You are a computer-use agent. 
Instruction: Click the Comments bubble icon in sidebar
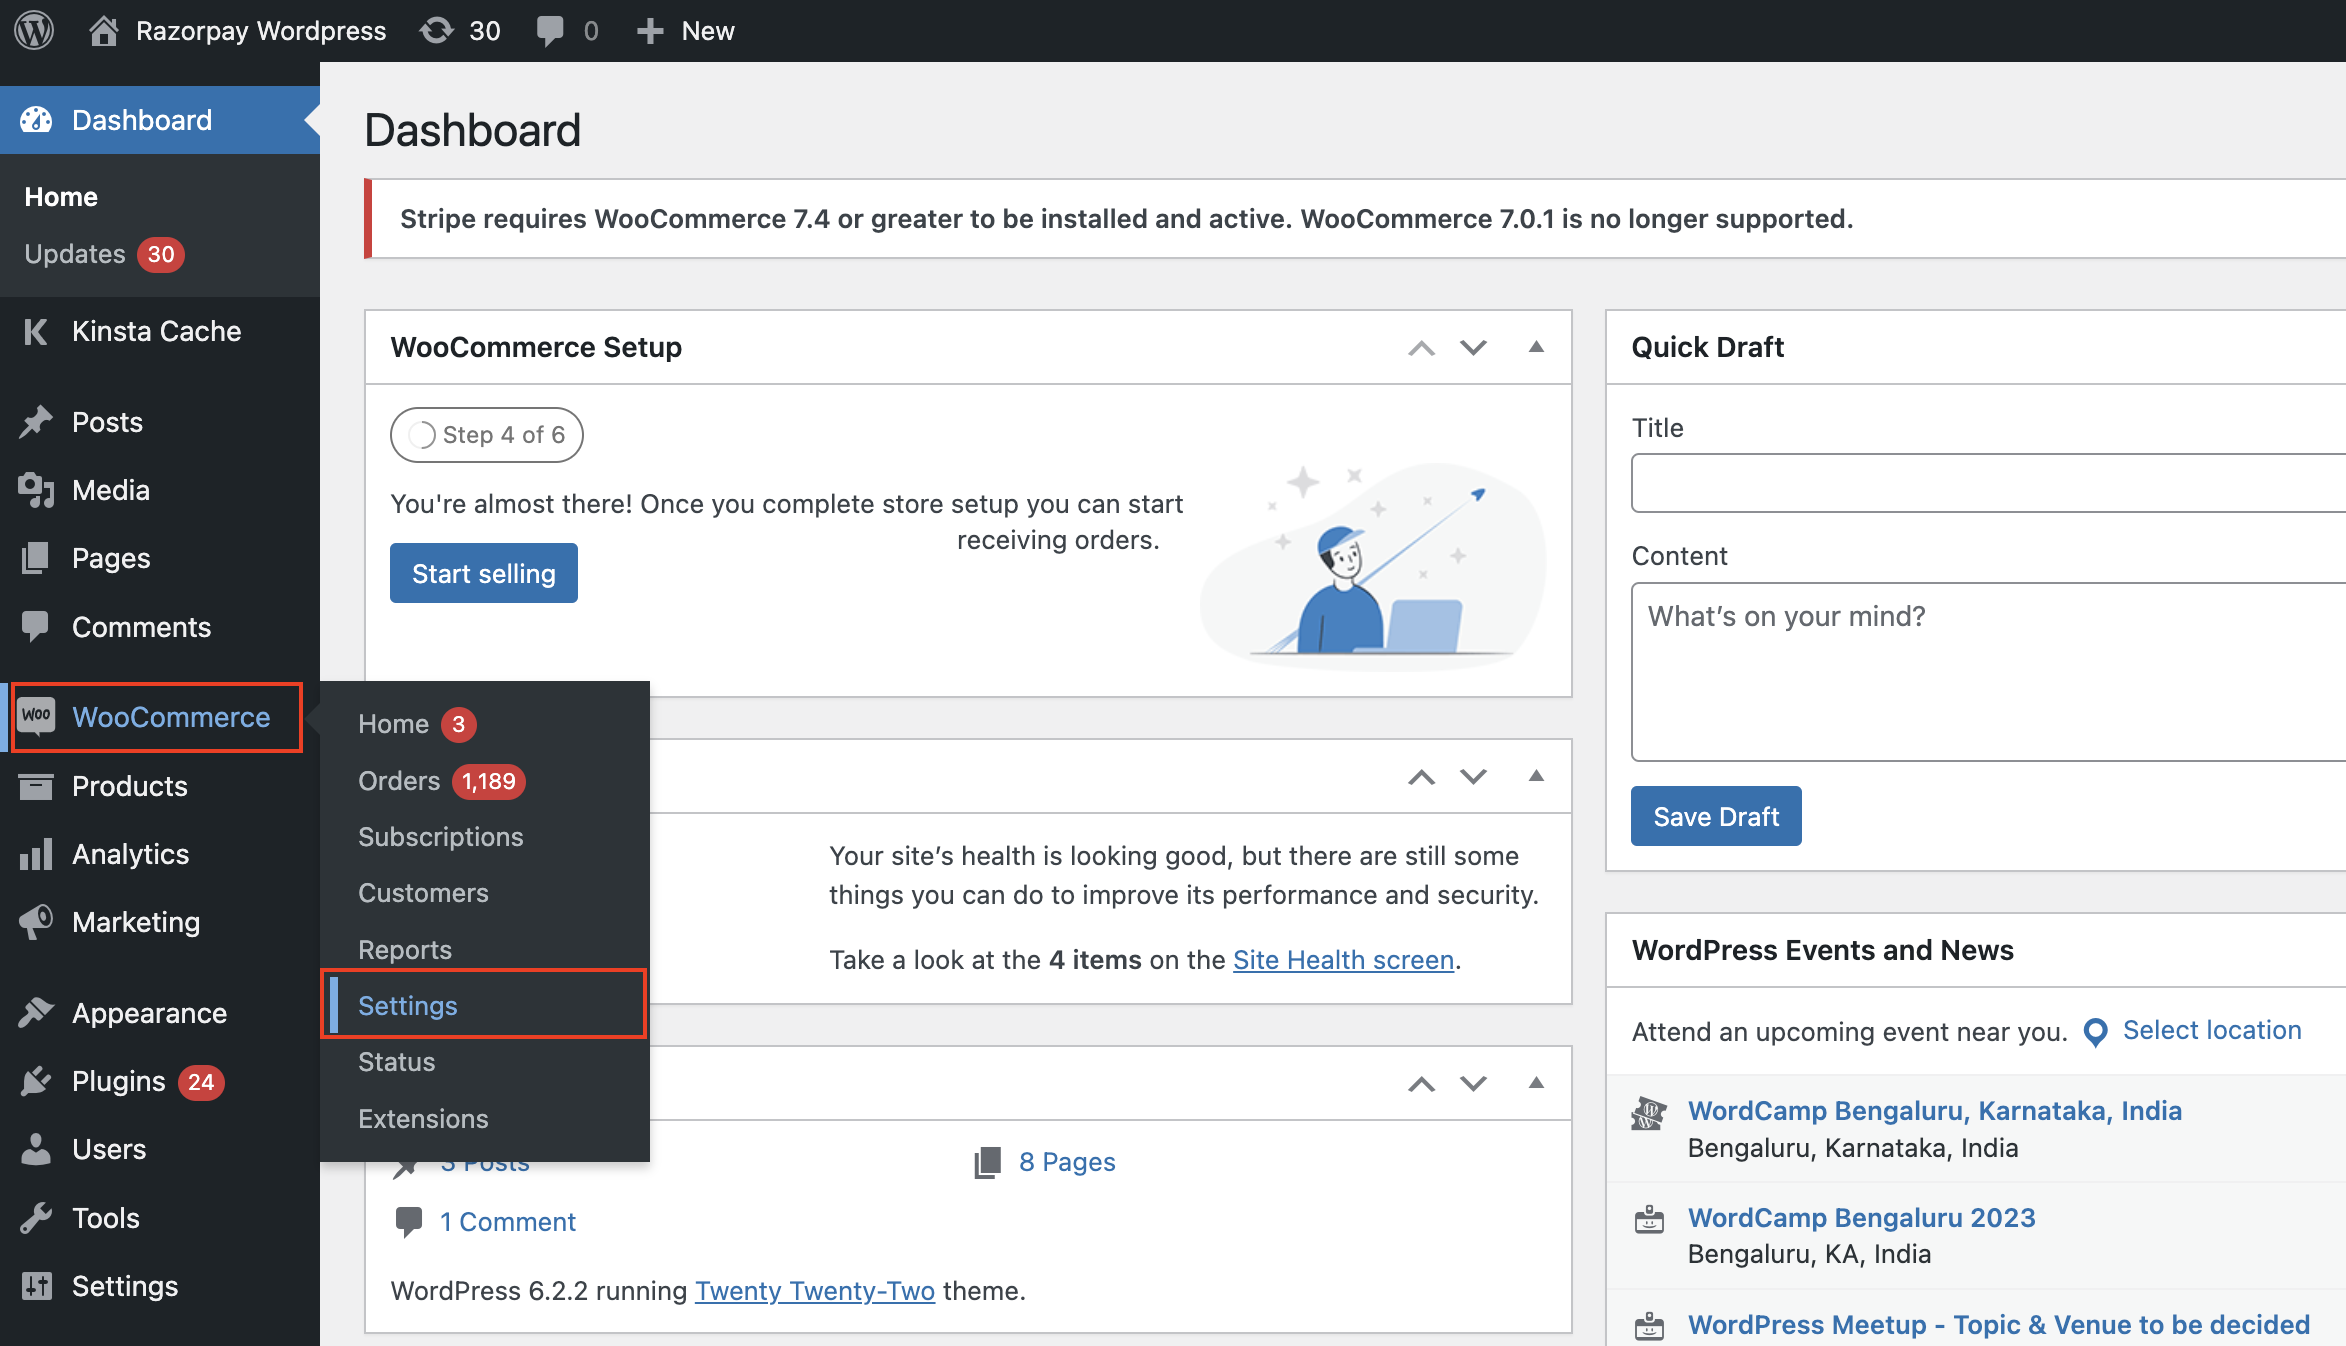[x=36, y=627]
